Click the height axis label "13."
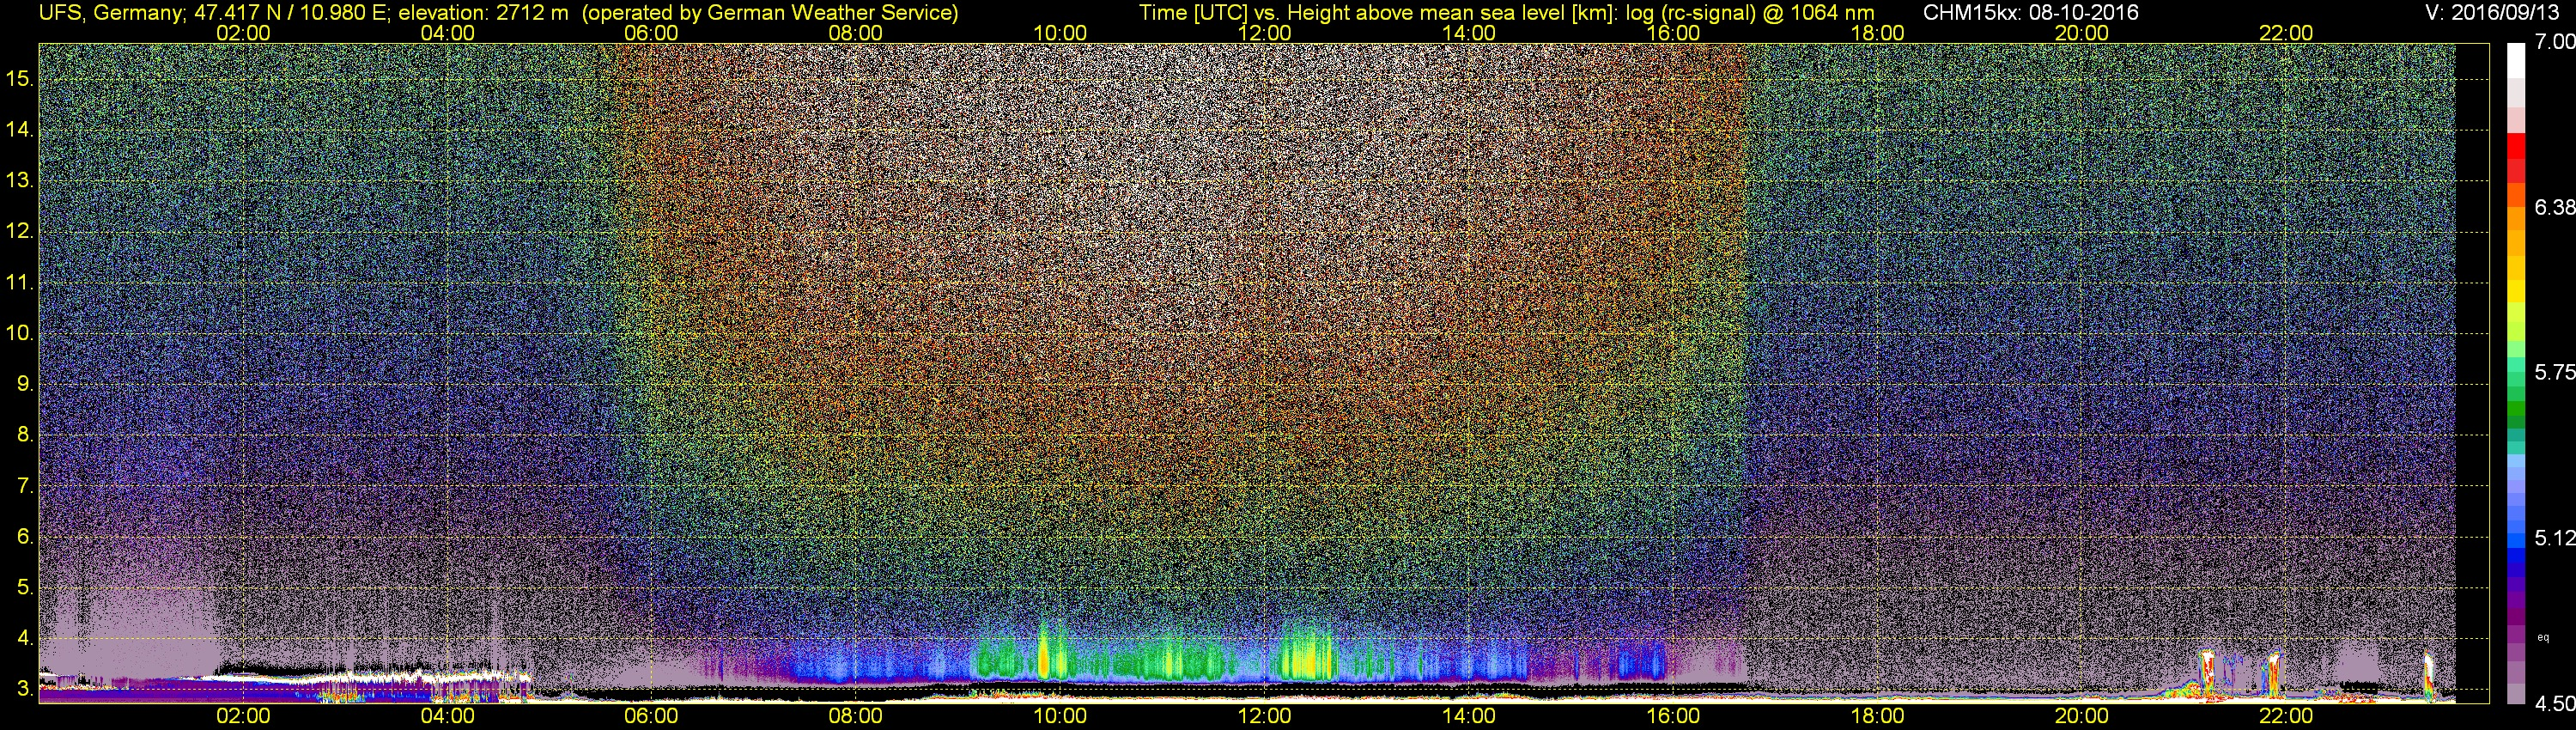The image size is (2576, 730). (x=19, y=181)
